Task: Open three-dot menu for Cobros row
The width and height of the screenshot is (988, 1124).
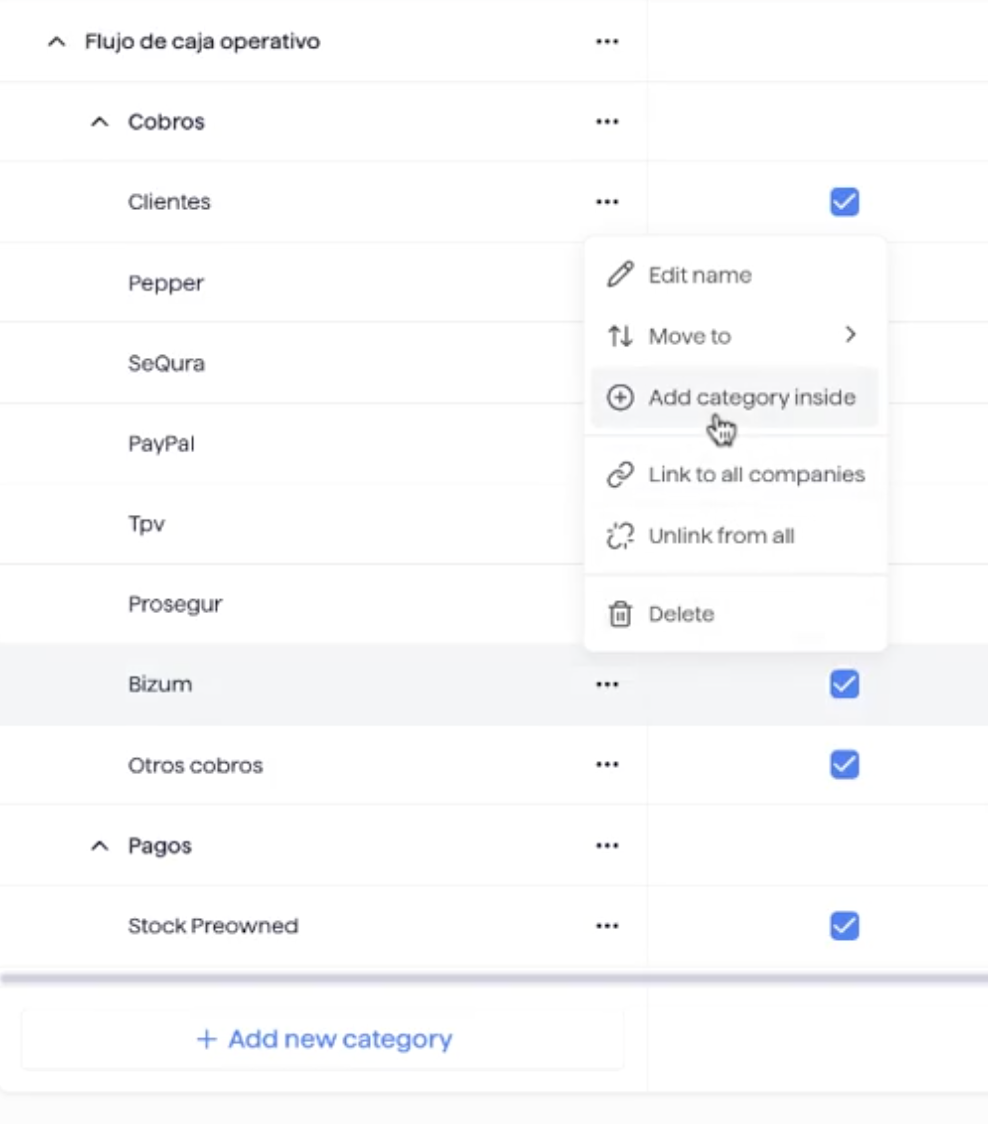Action: pos(607,122)
